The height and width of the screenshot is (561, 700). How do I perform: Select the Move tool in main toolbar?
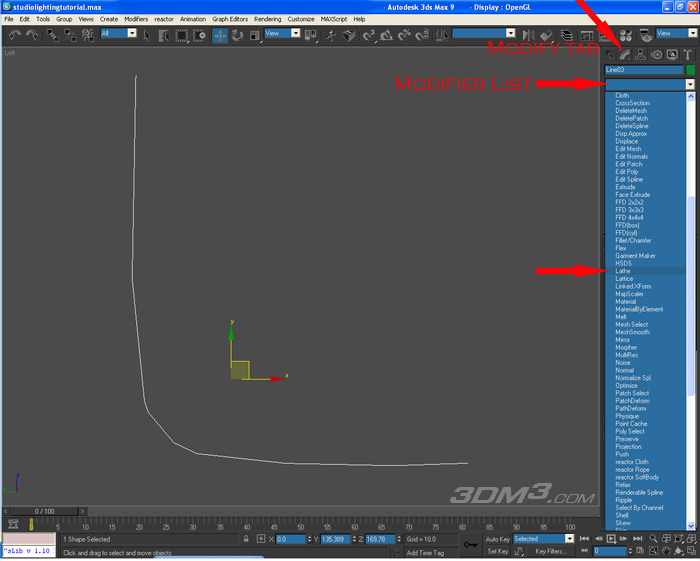click(220, 35)
